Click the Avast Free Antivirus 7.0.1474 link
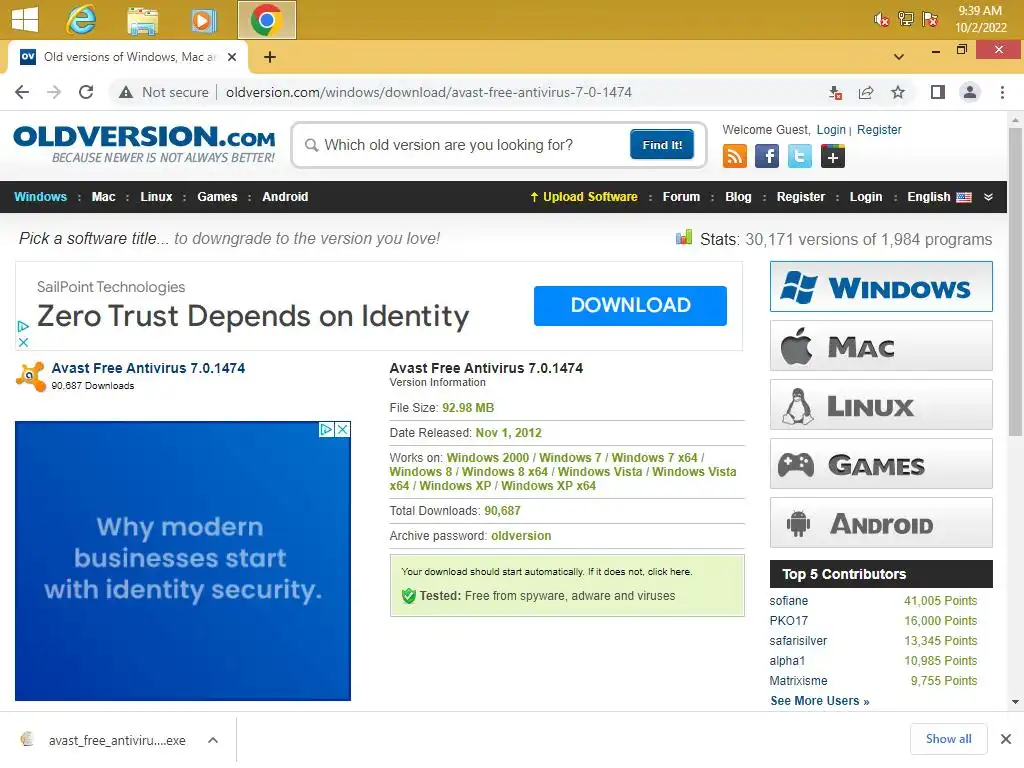This screenshot has width=1024, height=768. pyautogui.click(x=148, y=368)
